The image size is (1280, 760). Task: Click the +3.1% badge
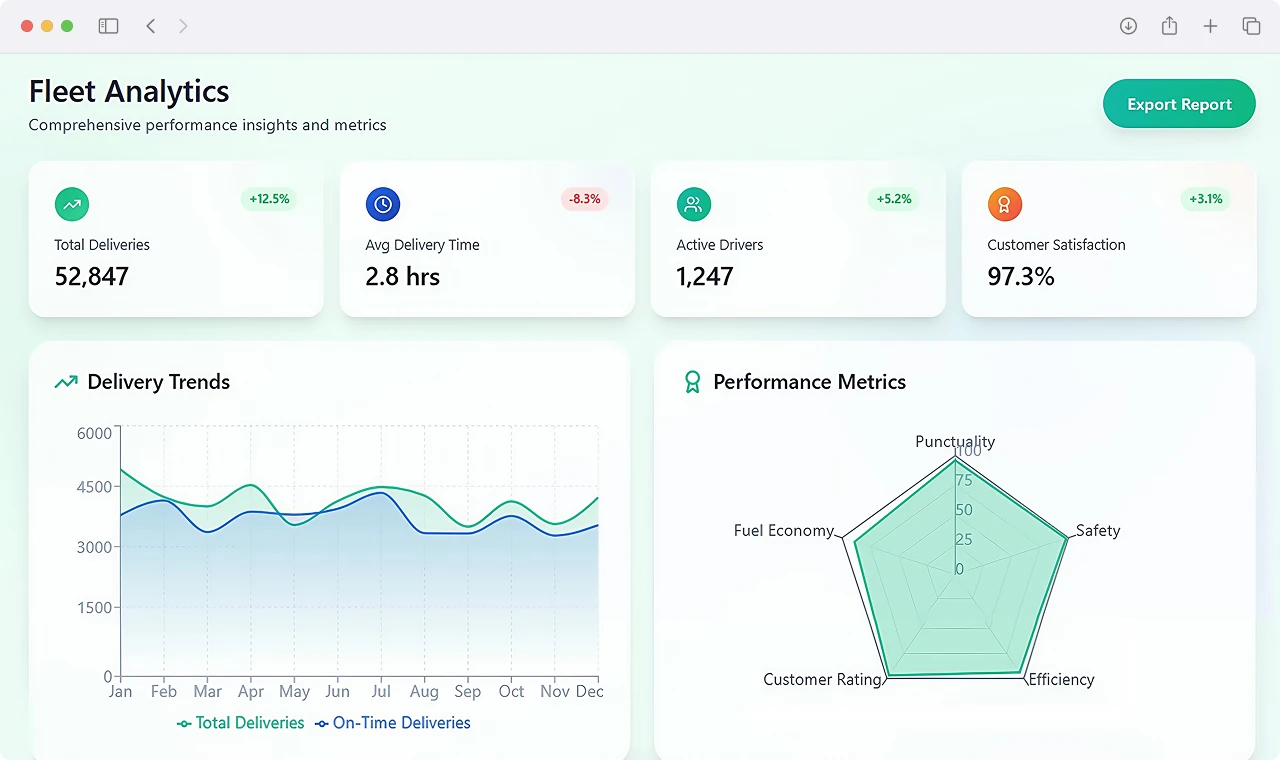click(1206, 199)
